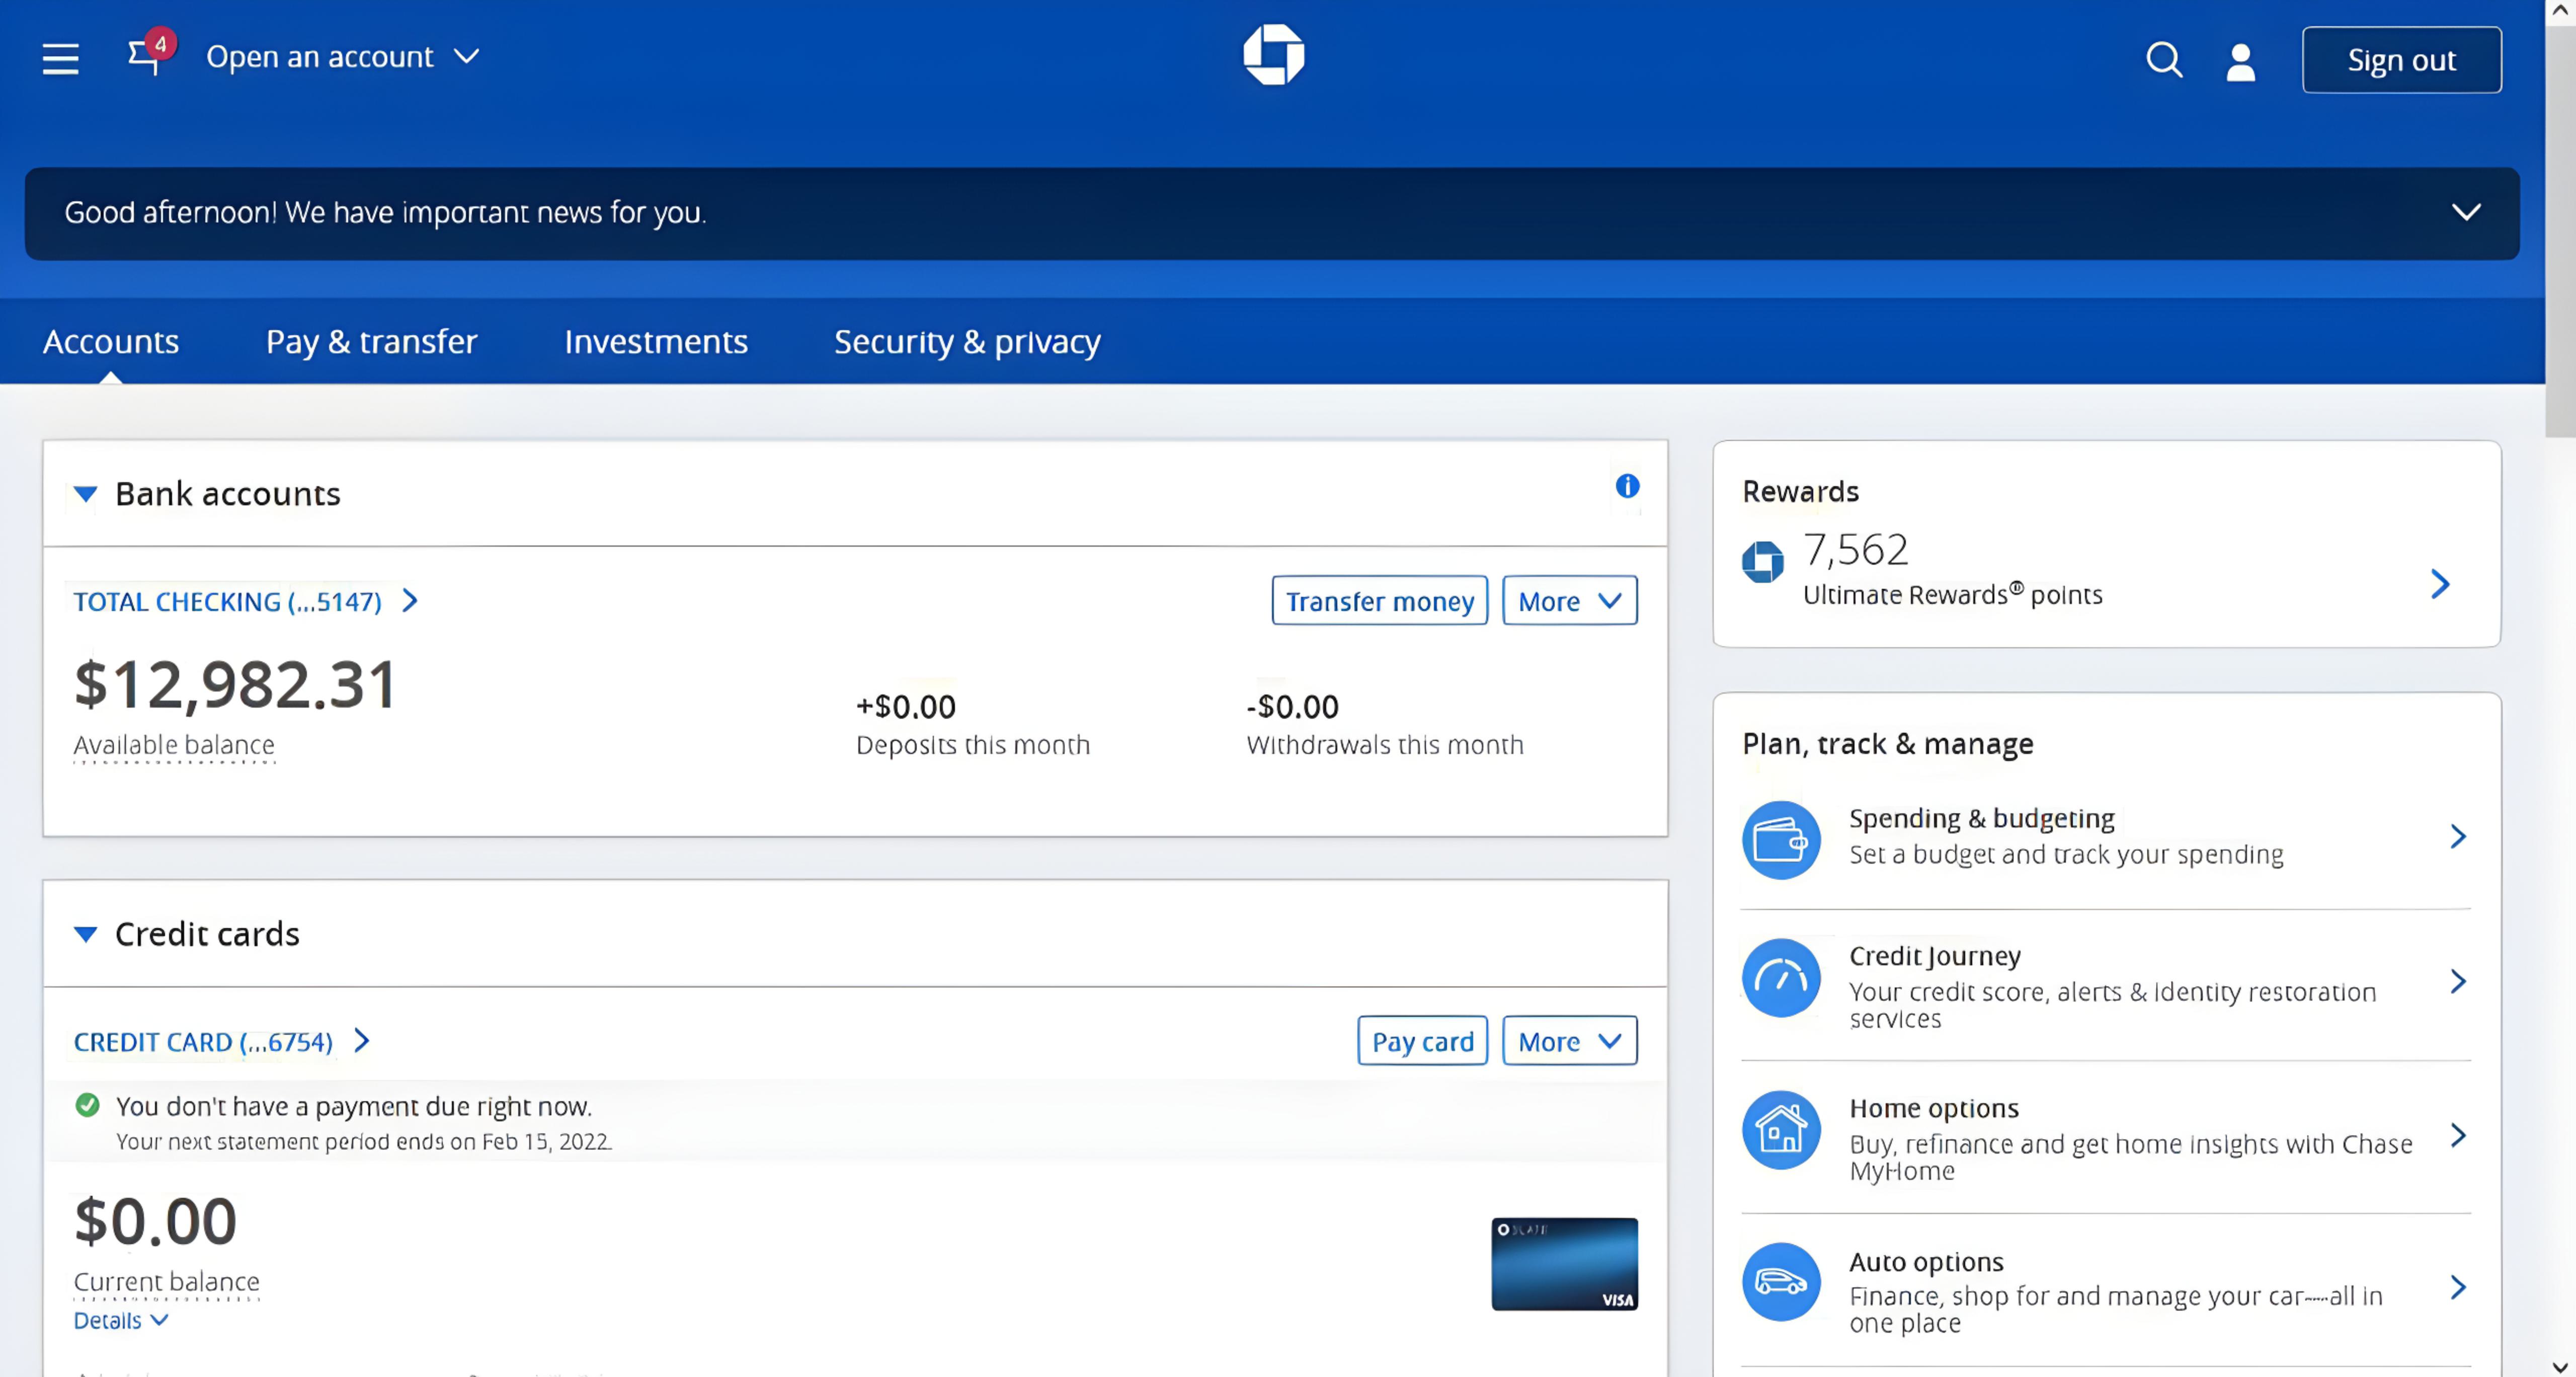Click the scrollbar up arrow
Screen dimensions: 2576x1377
click(x=2560, y=10)
